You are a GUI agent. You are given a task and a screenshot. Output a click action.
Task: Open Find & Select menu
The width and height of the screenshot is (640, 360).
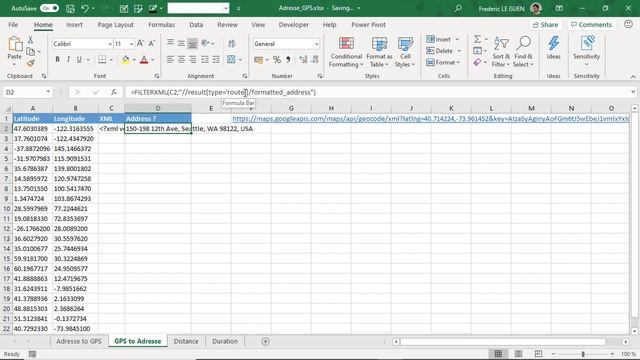point(523,52)
